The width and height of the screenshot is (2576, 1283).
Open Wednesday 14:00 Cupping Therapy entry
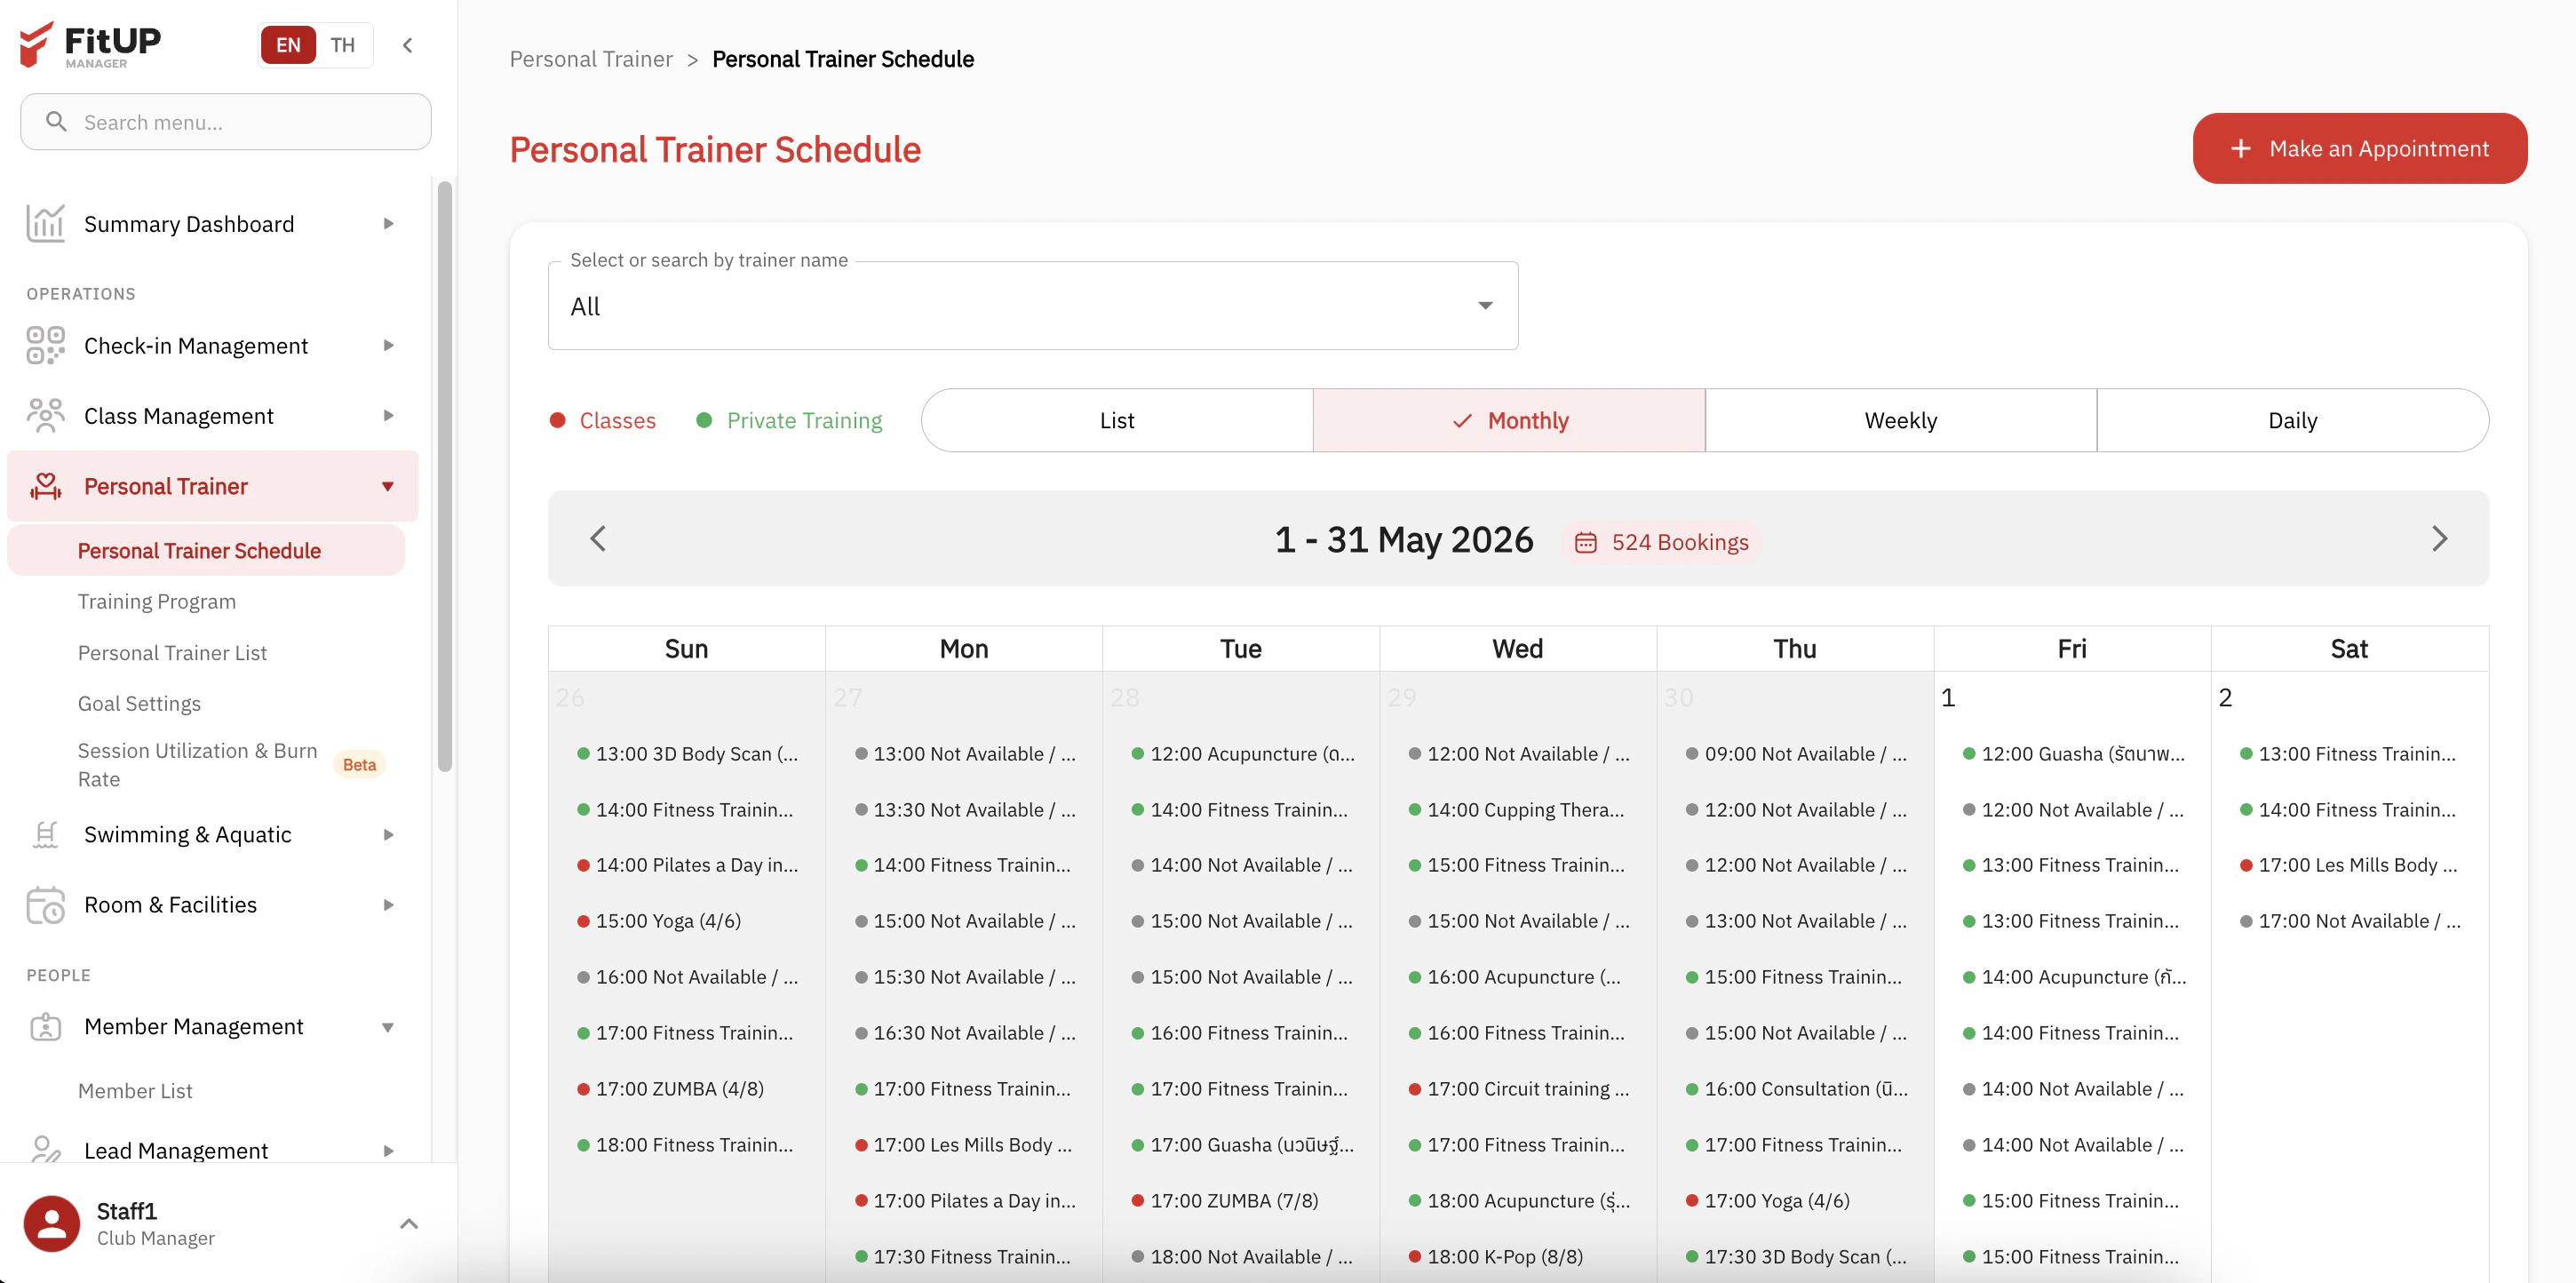coord(1517,809)
